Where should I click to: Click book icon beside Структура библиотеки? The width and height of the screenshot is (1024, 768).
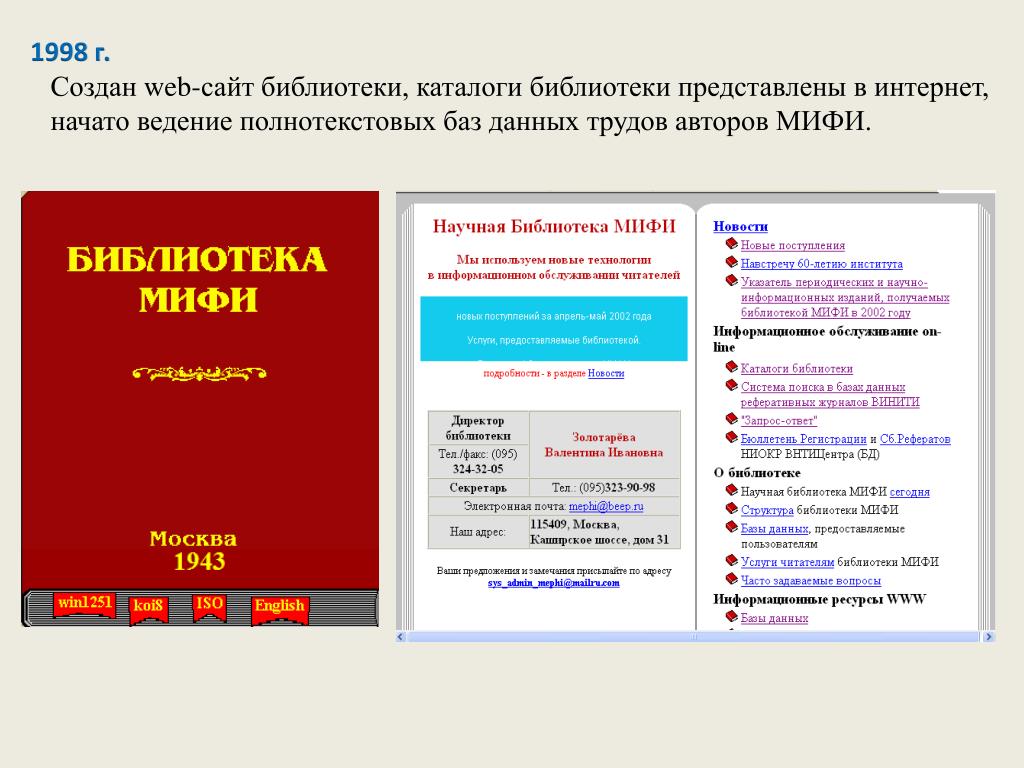(731, 509)
